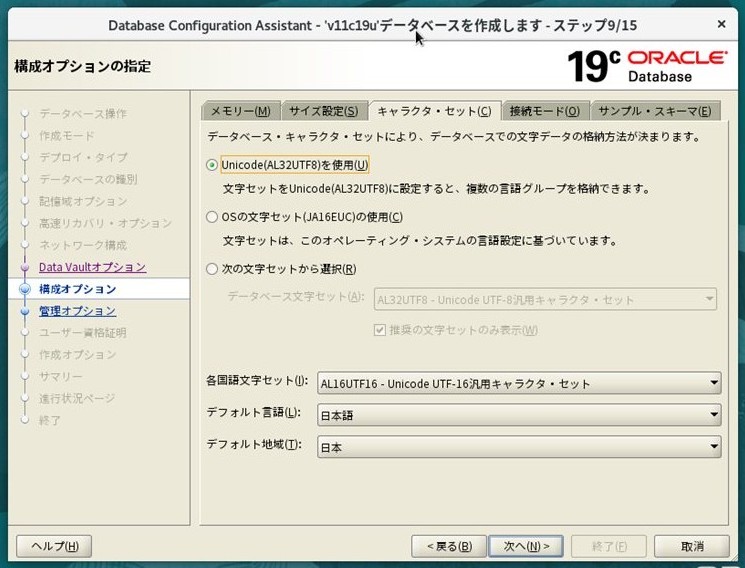Select the 構成オプション step in sidebar
This screenshot has width=745, height=568.
[77, 289]
